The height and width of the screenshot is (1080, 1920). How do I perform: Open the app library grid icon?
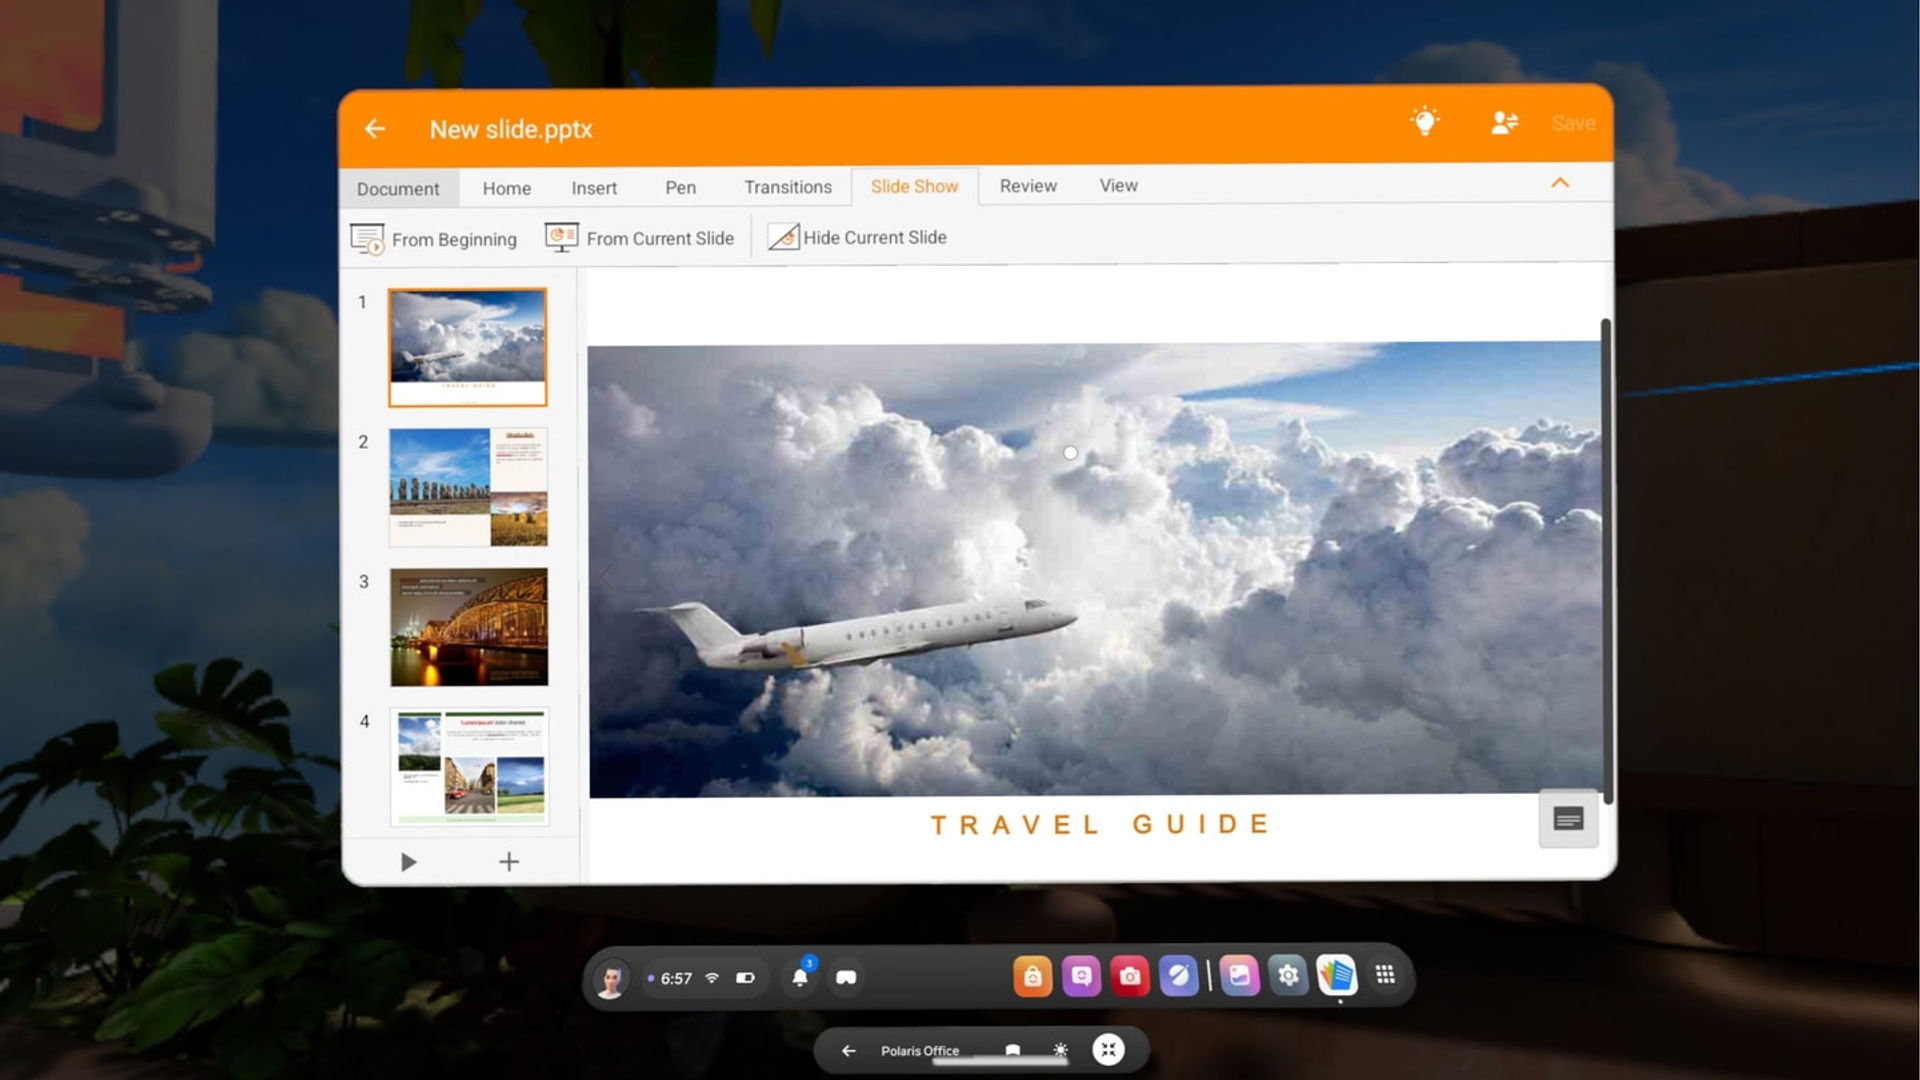coord(1385,975)
